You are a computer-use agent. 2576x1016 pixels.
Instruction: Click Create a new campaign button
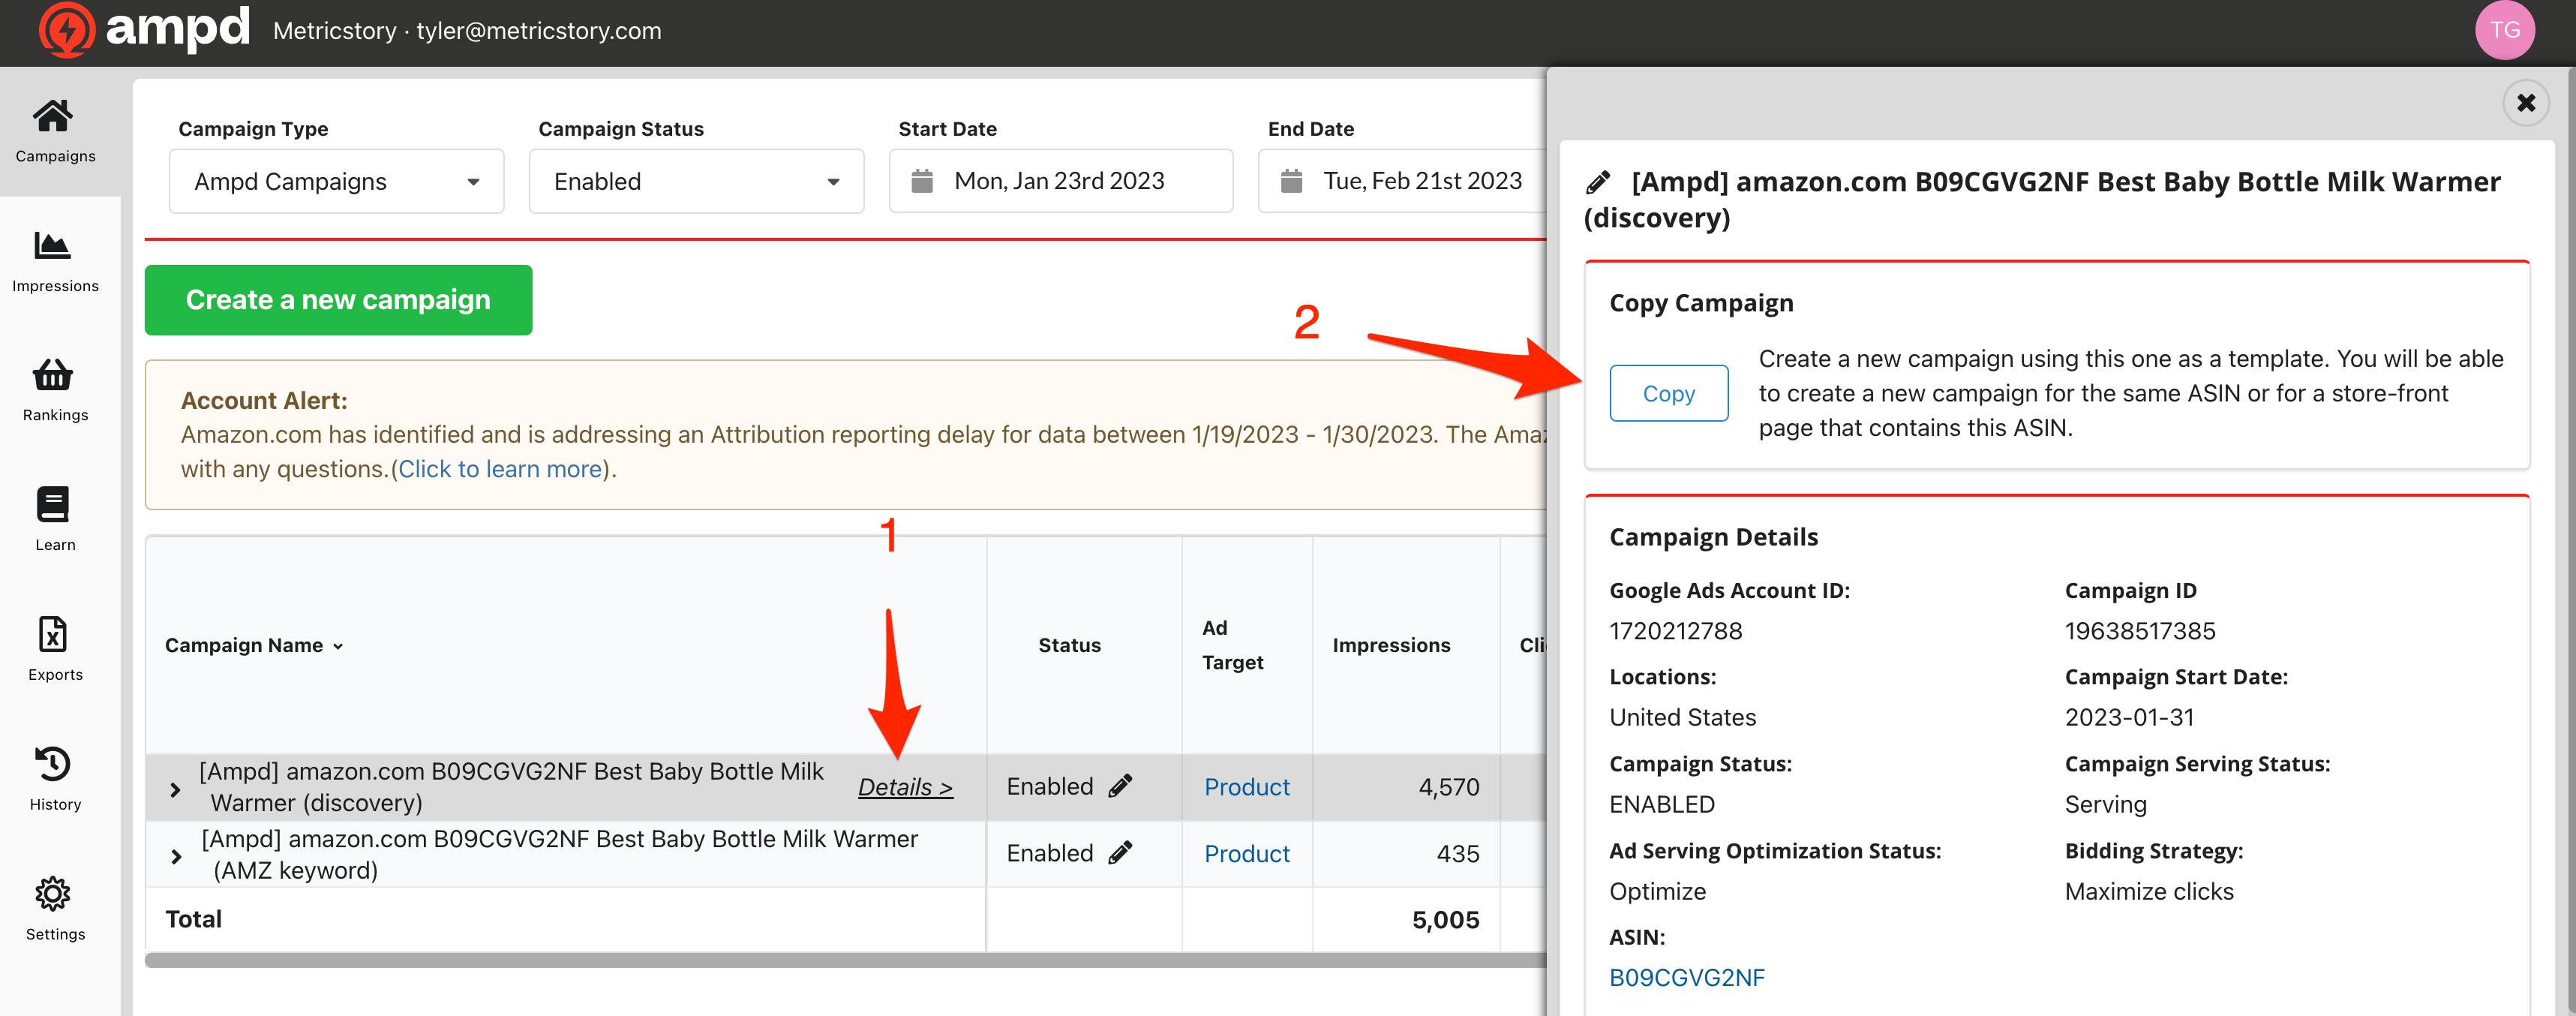(x=338, y=300)
